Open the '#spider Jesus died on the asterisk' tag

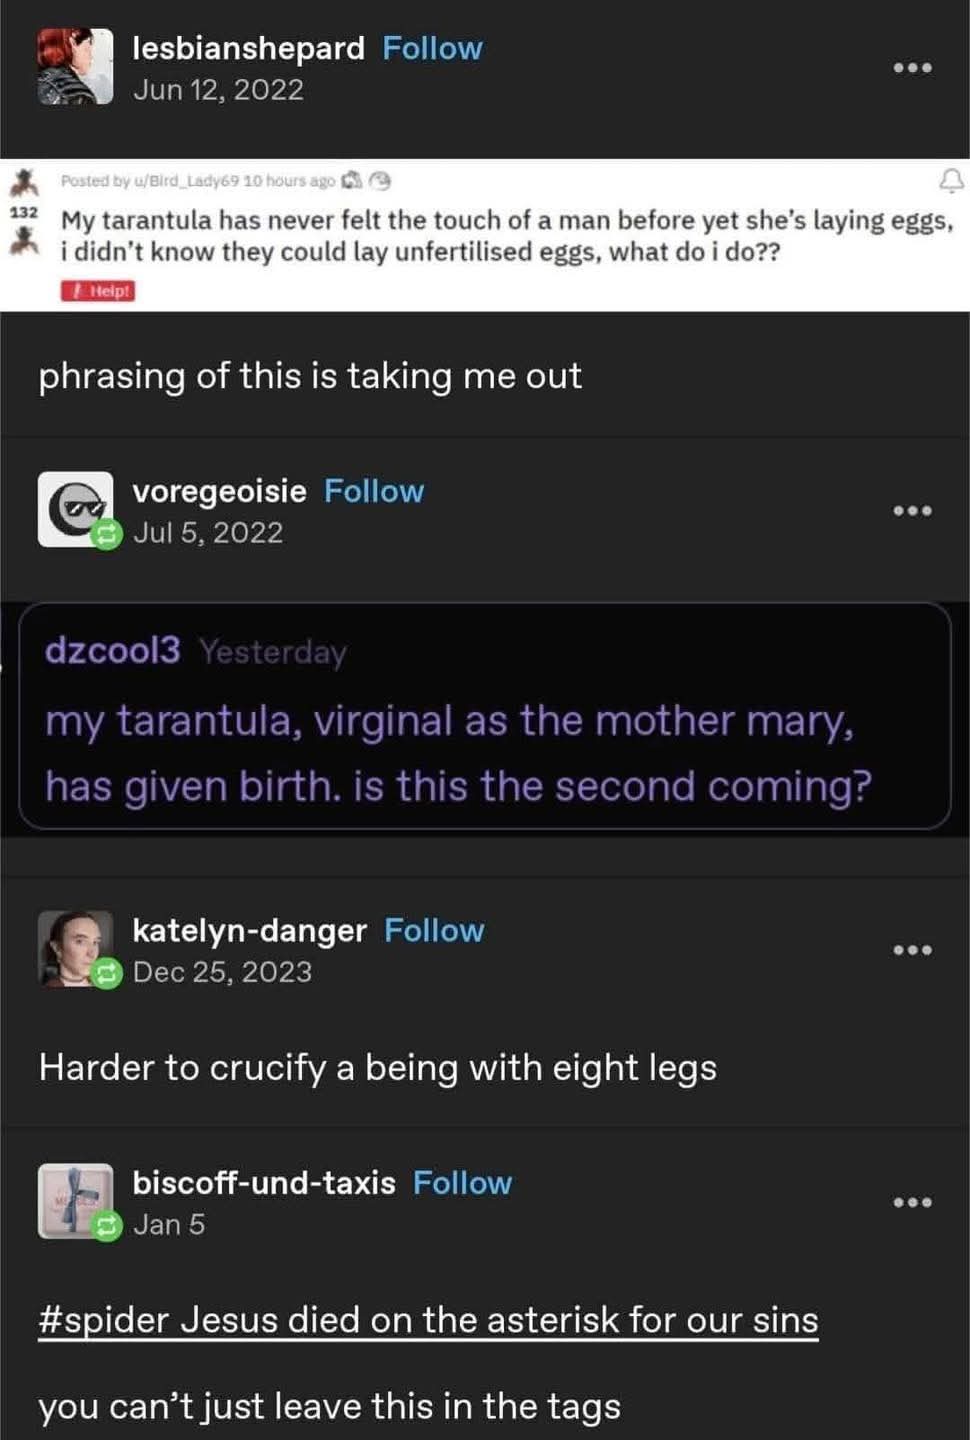(x=428, y=1320)
